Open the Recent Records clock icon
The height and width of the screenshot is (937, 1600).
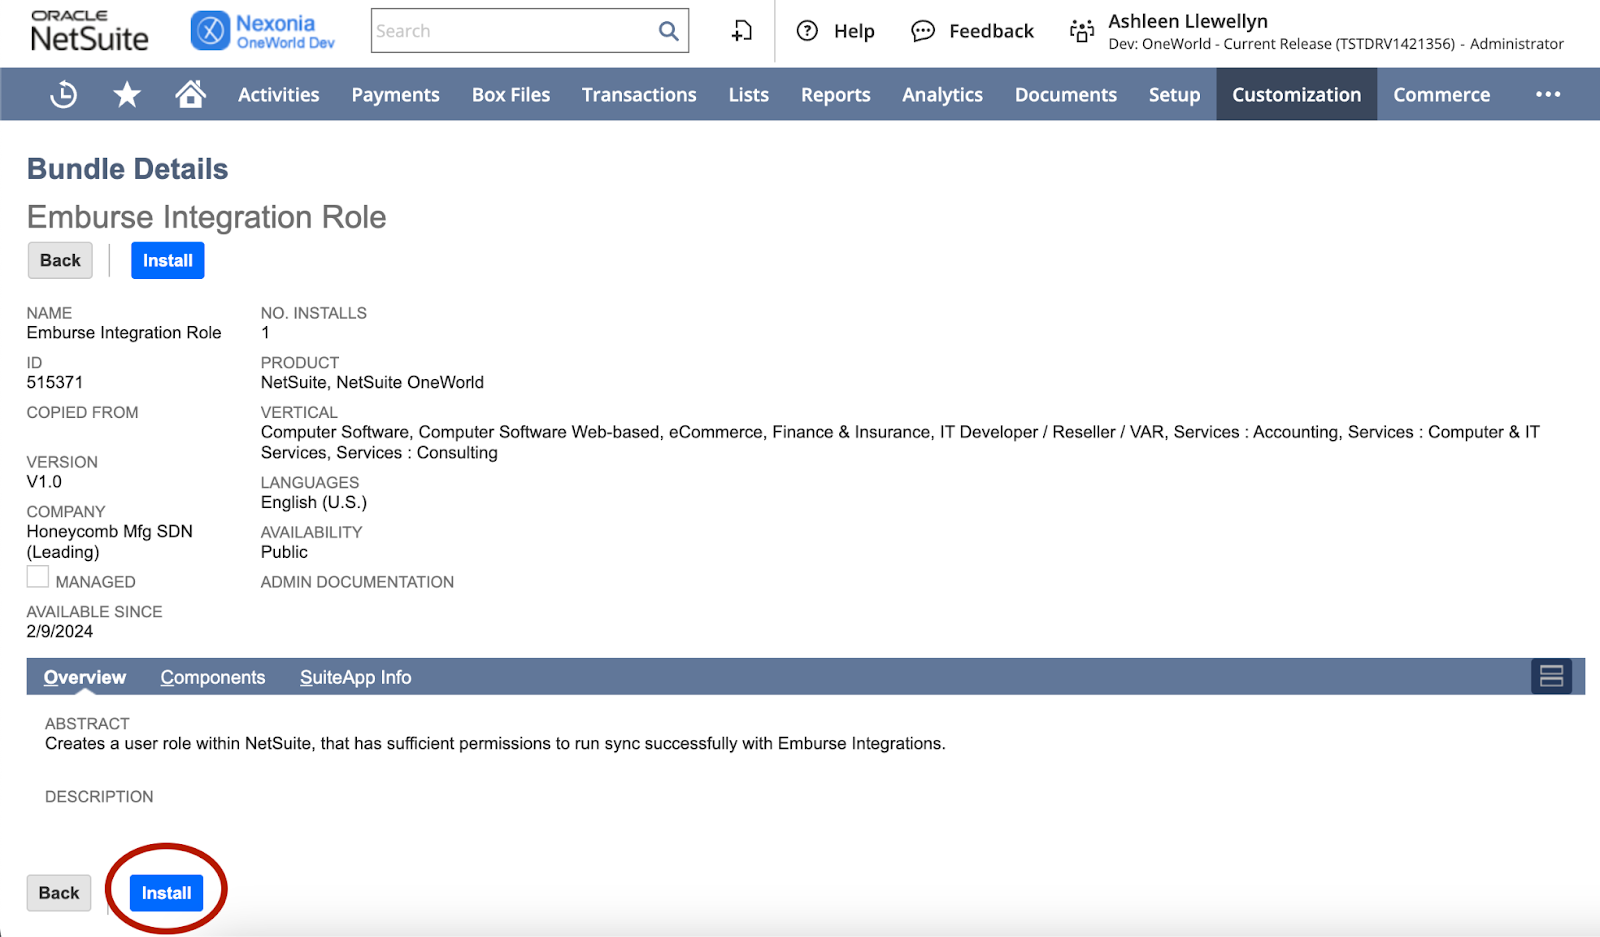[64, 95]
